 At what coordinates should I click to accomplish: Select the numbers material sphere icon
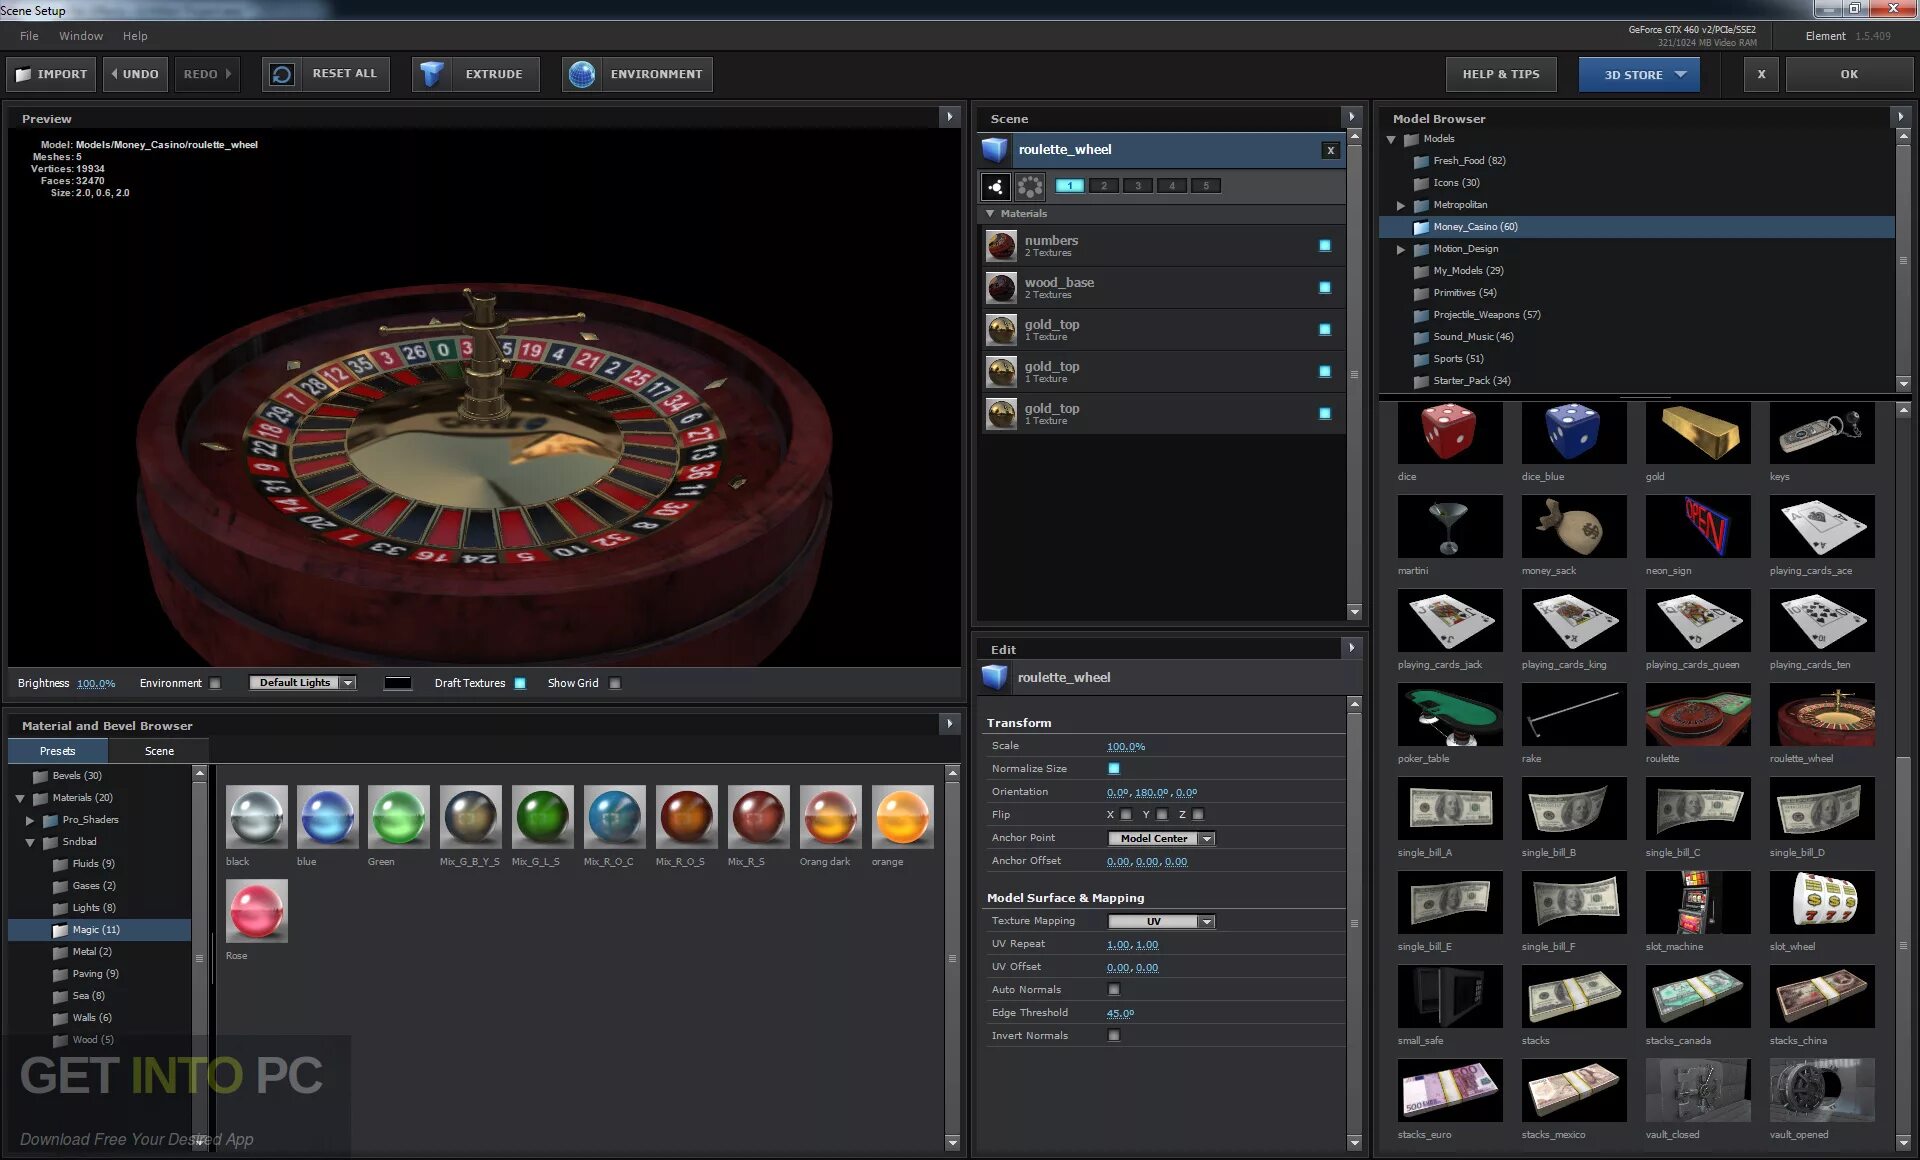[1001, 246]
